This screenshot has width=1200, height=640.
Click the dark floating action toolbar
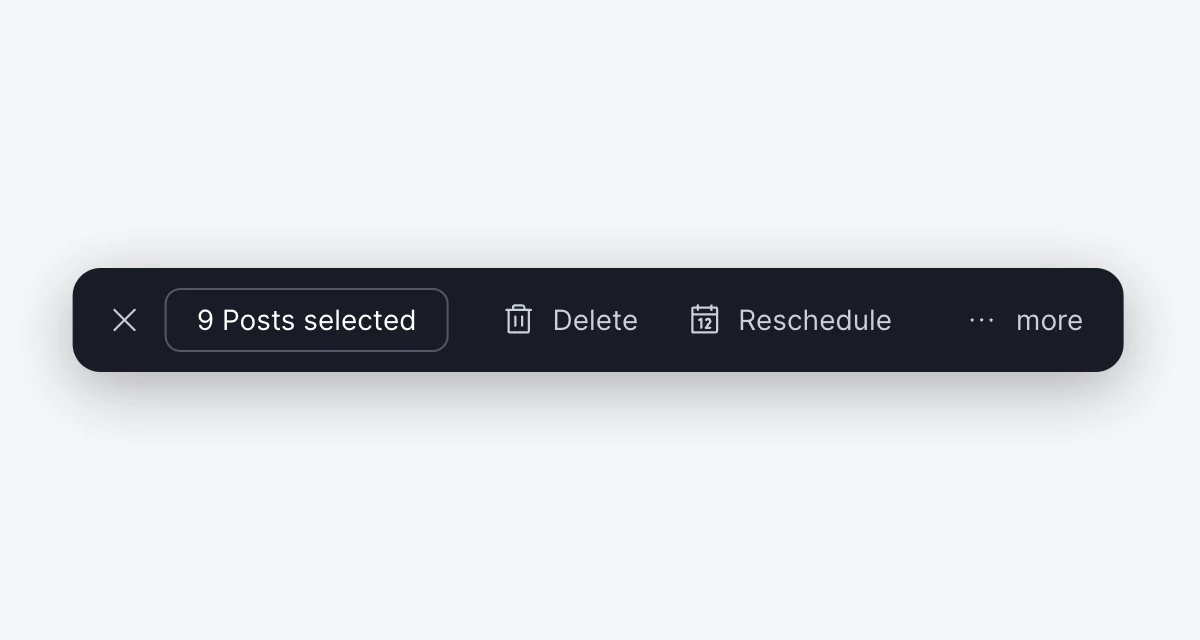(x=600, y=320)
